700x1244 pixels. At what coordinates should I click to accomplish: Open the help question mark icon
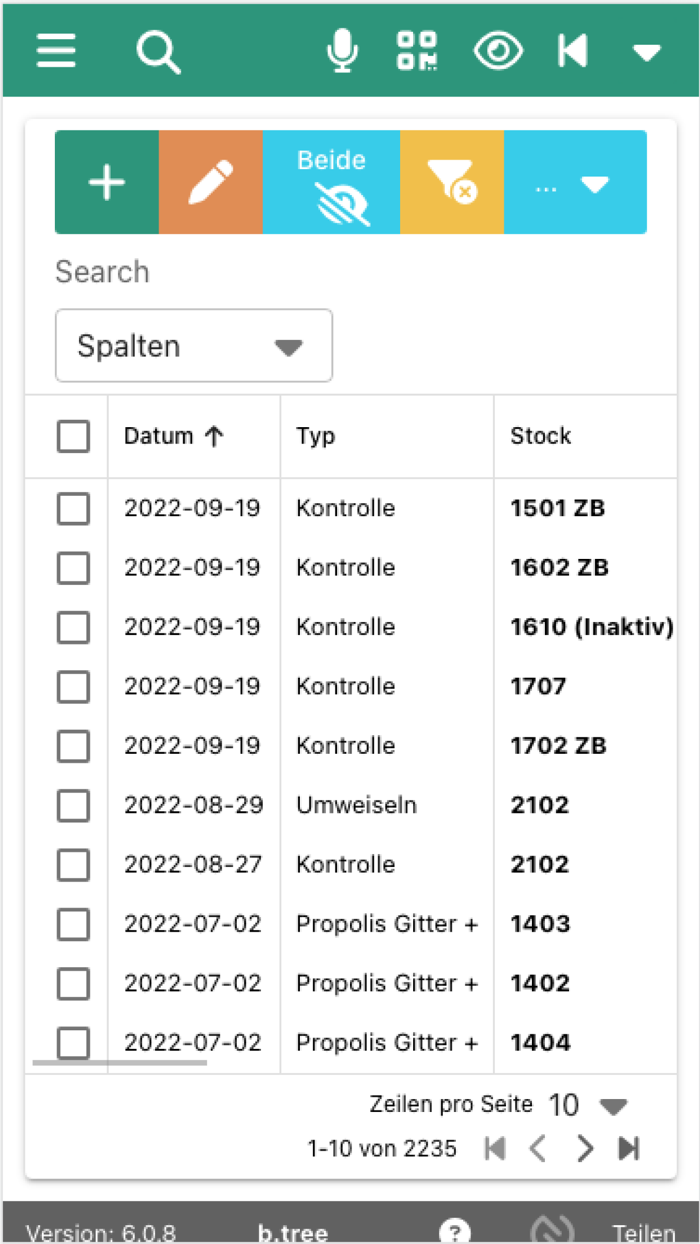(x=455, y=1230)
